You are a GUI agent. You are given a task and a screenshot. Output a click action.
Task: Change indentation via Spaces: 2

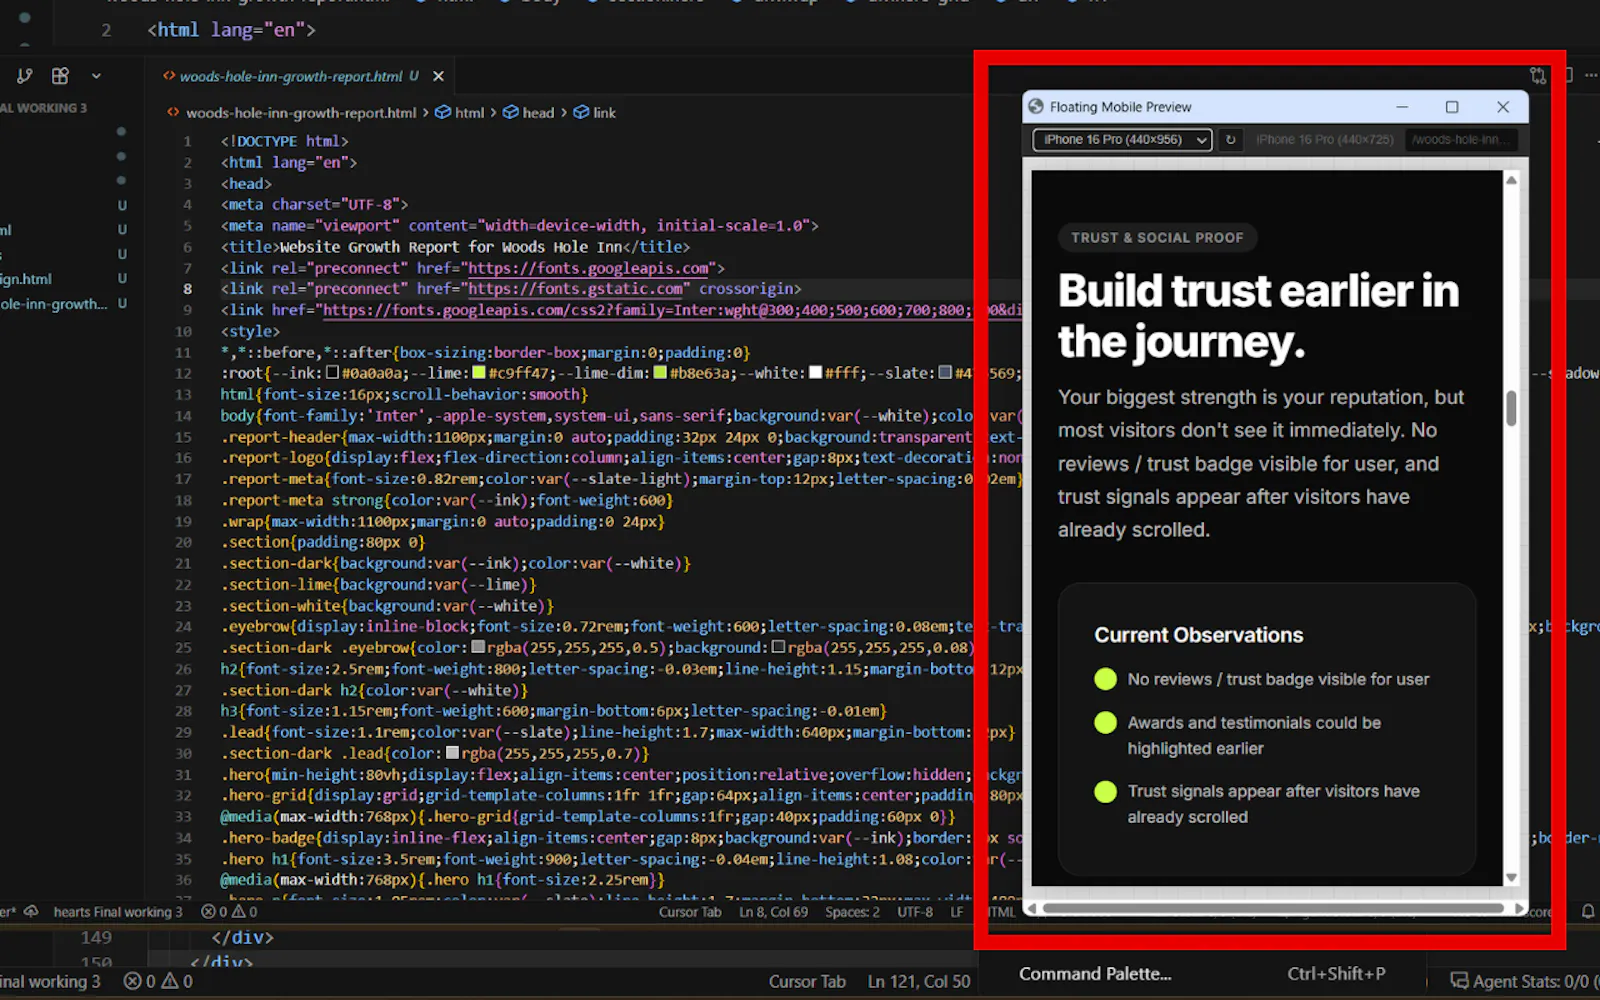coord(852,912)
